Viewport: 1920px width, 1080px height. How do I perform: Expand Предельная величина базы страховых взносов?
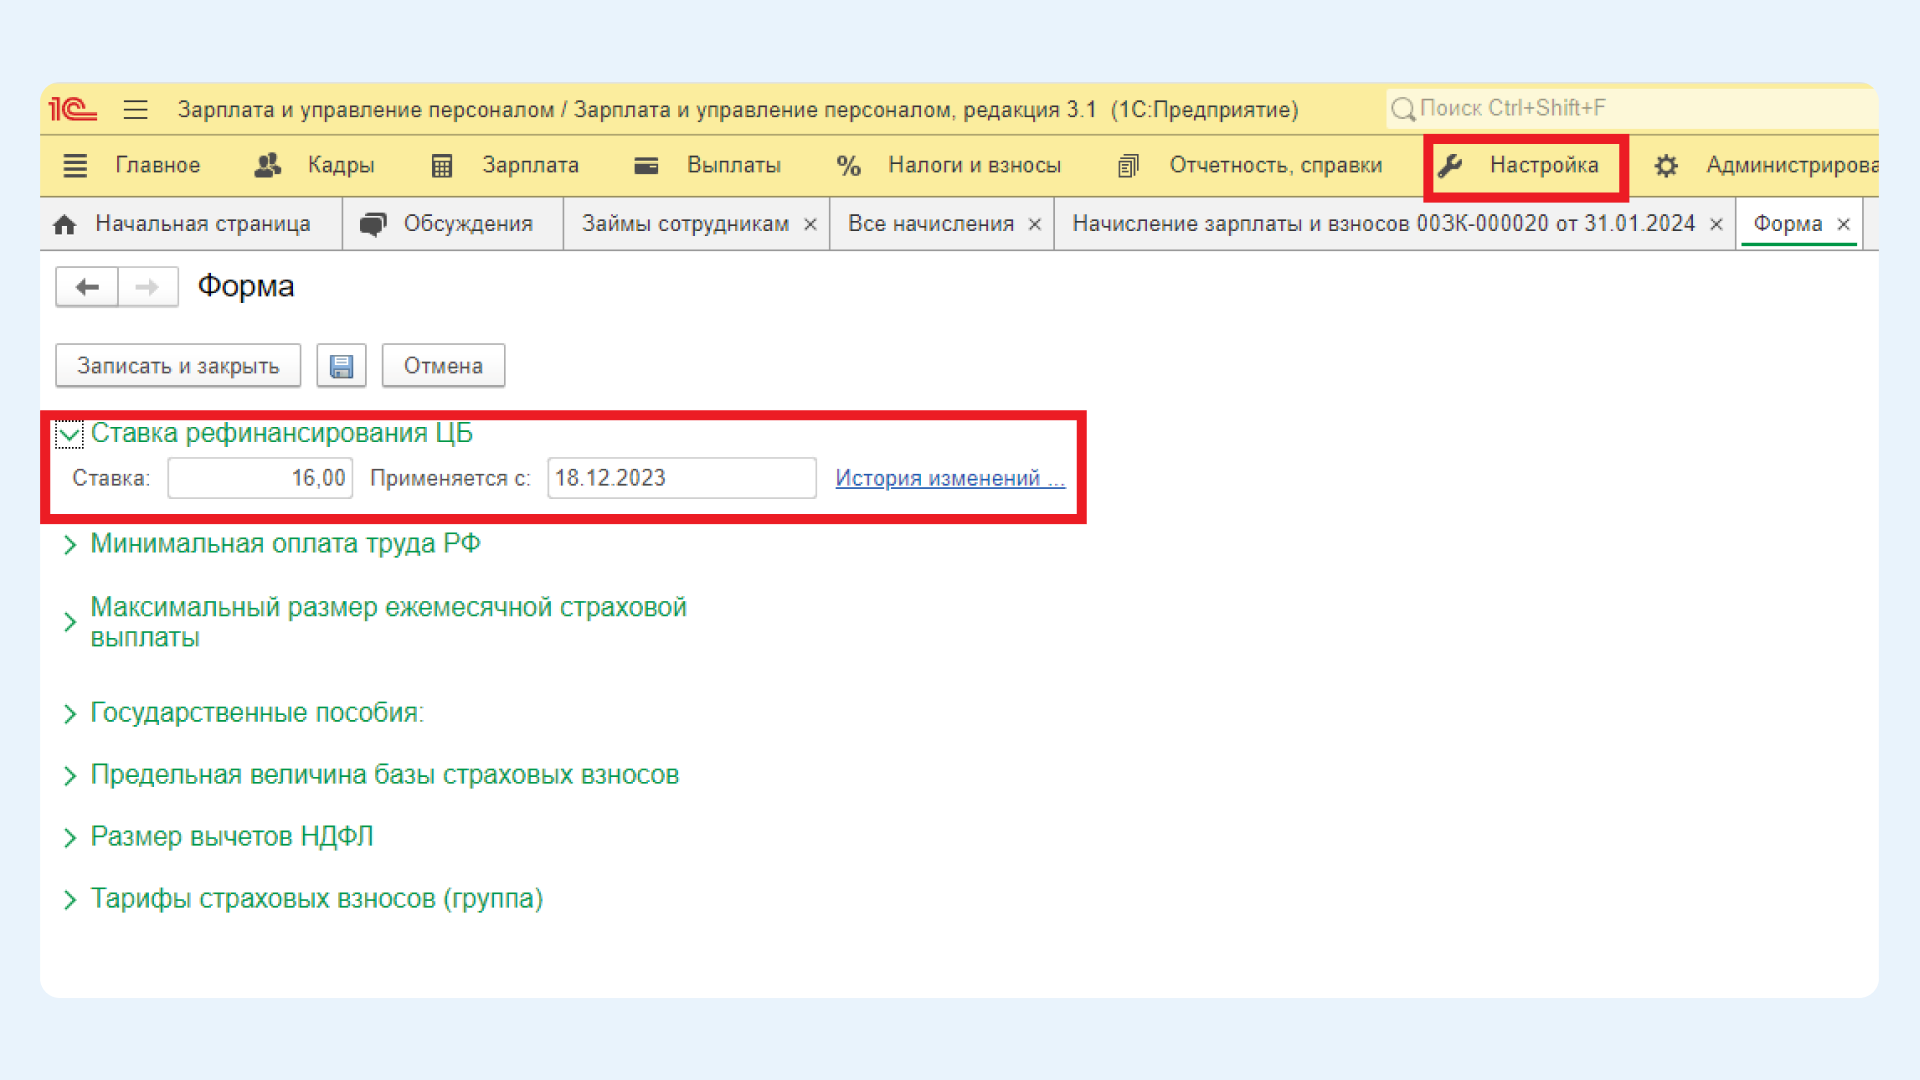[x=69, y=776]
